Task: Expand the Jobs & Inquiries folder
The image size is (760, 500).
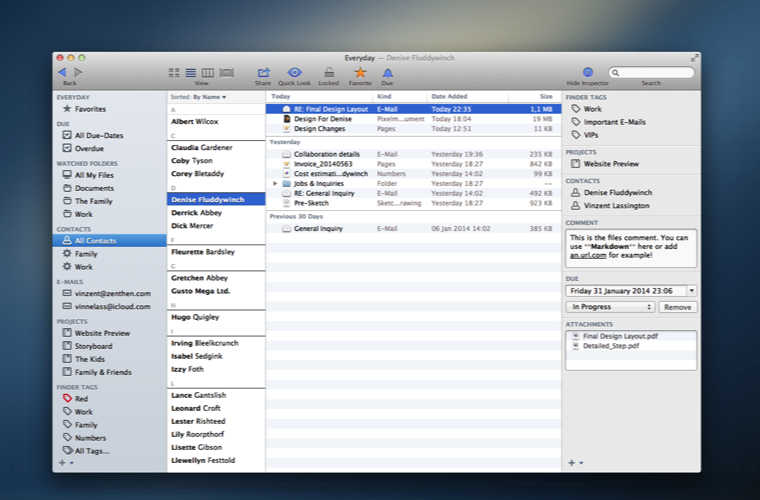Action: pos(275,183)
